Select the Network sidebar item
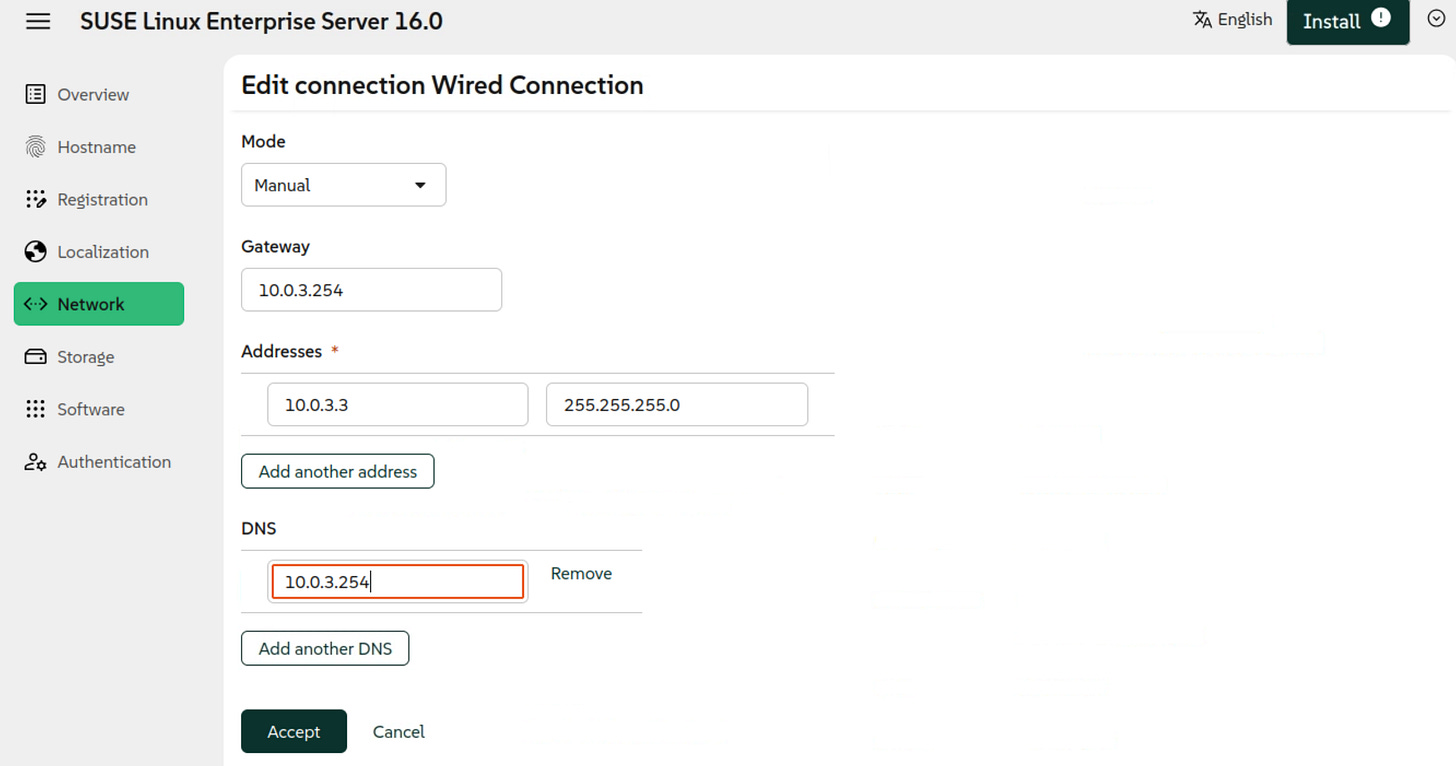 (99, 304)
